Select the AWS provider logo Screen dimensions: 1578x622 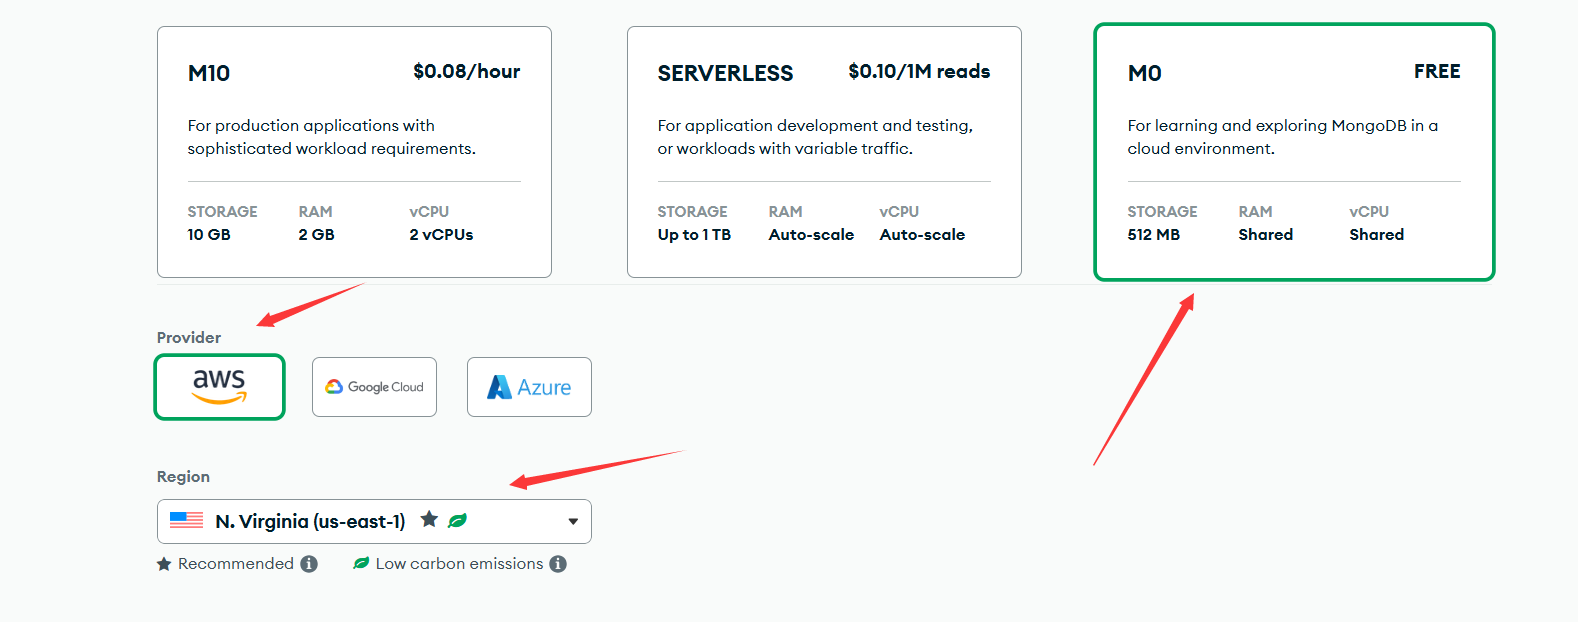[x=219, y=386]
